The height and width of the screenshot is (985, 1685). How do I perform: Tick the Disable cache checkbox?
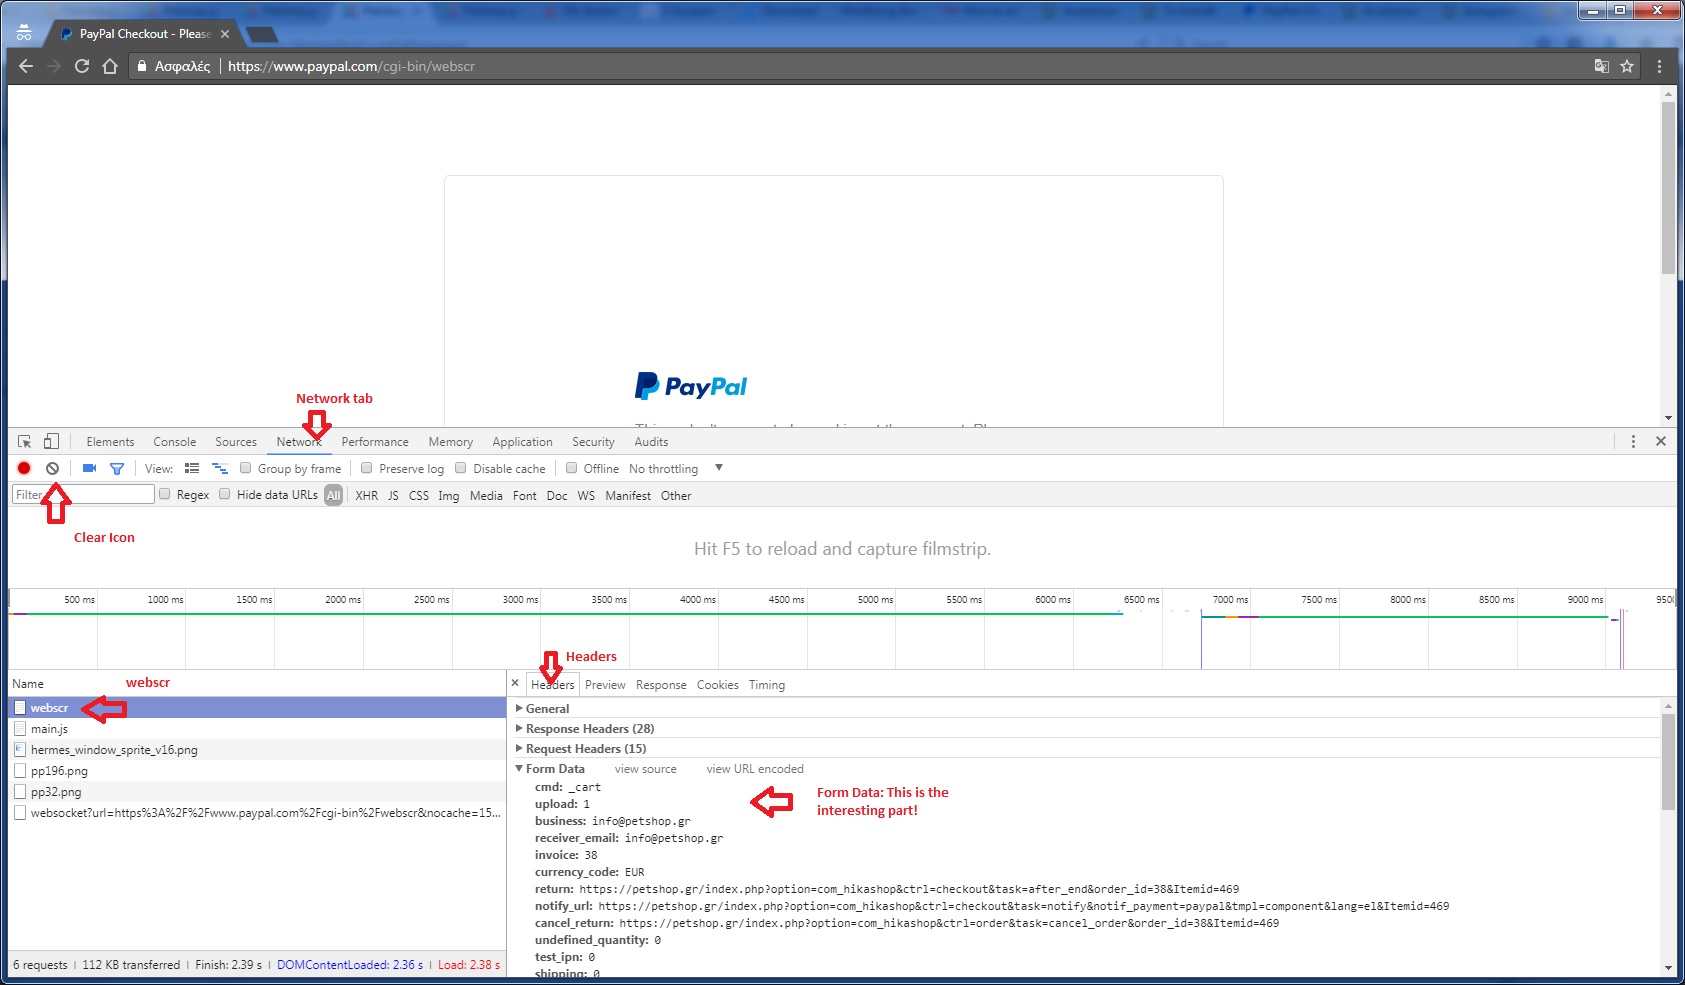461,468
